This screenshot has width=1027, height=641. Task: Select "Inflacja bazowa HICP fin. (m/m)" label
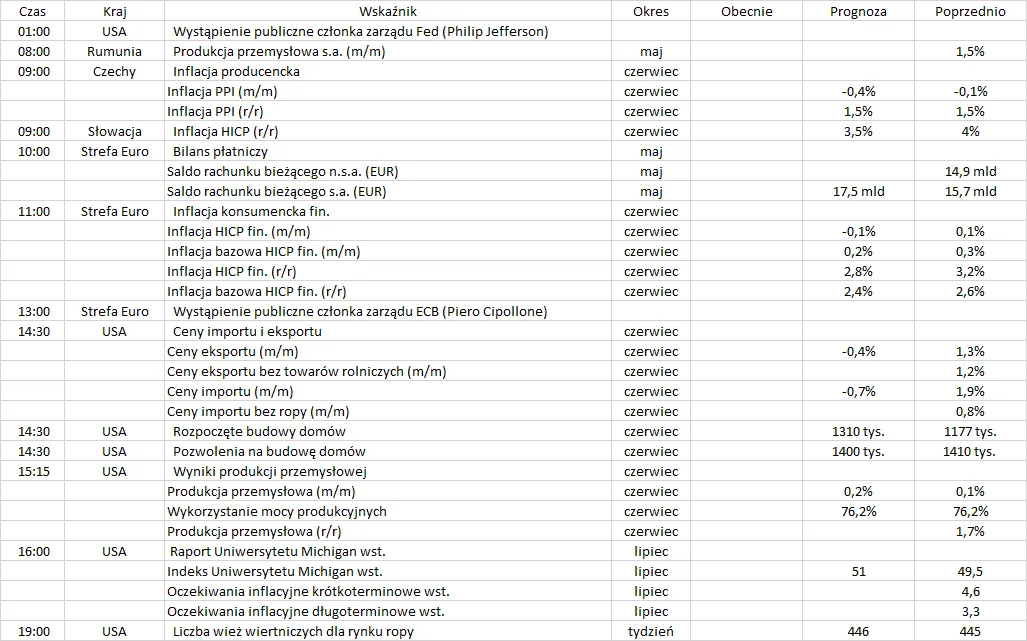263,251
